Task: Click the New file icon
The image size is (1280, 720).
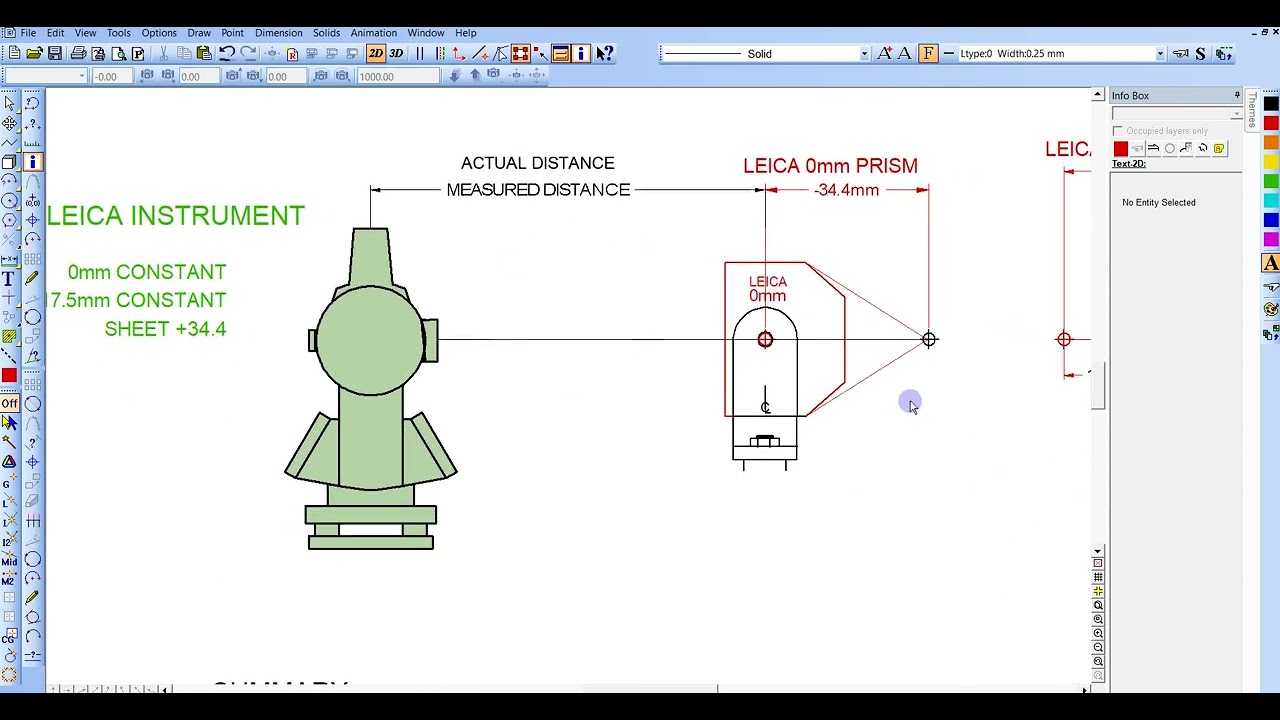Action: (x=14, y=53)
